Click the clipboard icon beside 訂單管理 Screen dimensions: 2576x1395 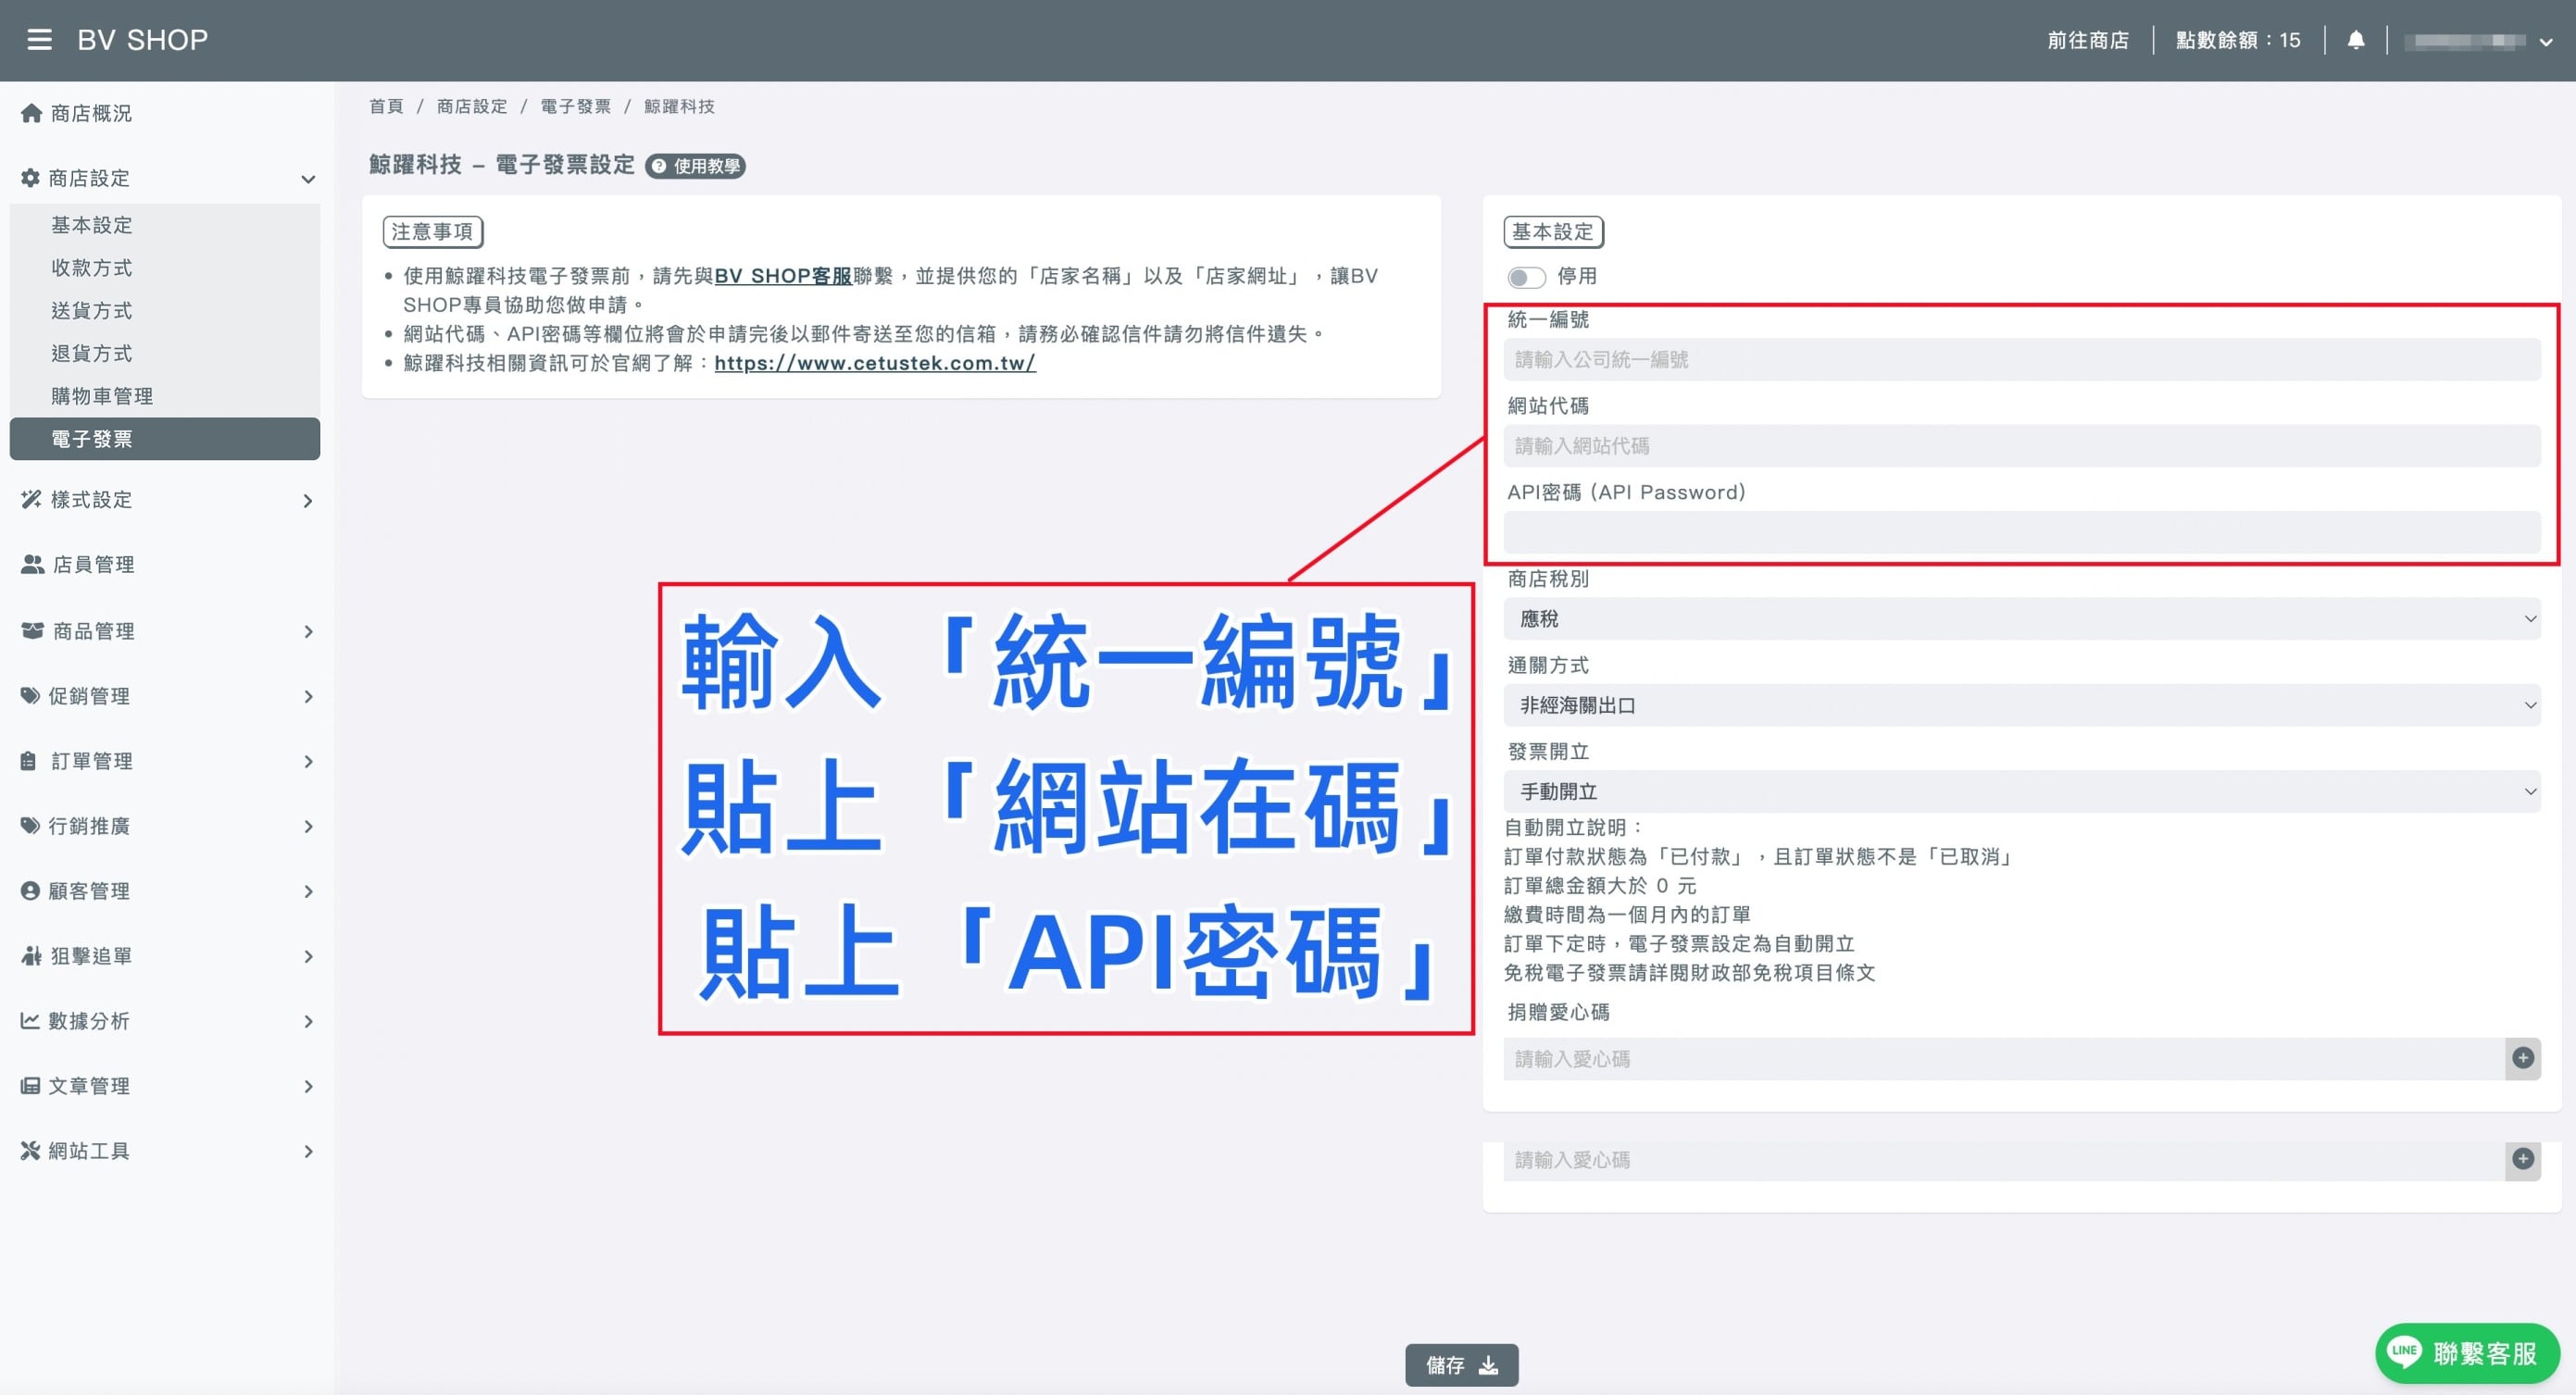28,761
